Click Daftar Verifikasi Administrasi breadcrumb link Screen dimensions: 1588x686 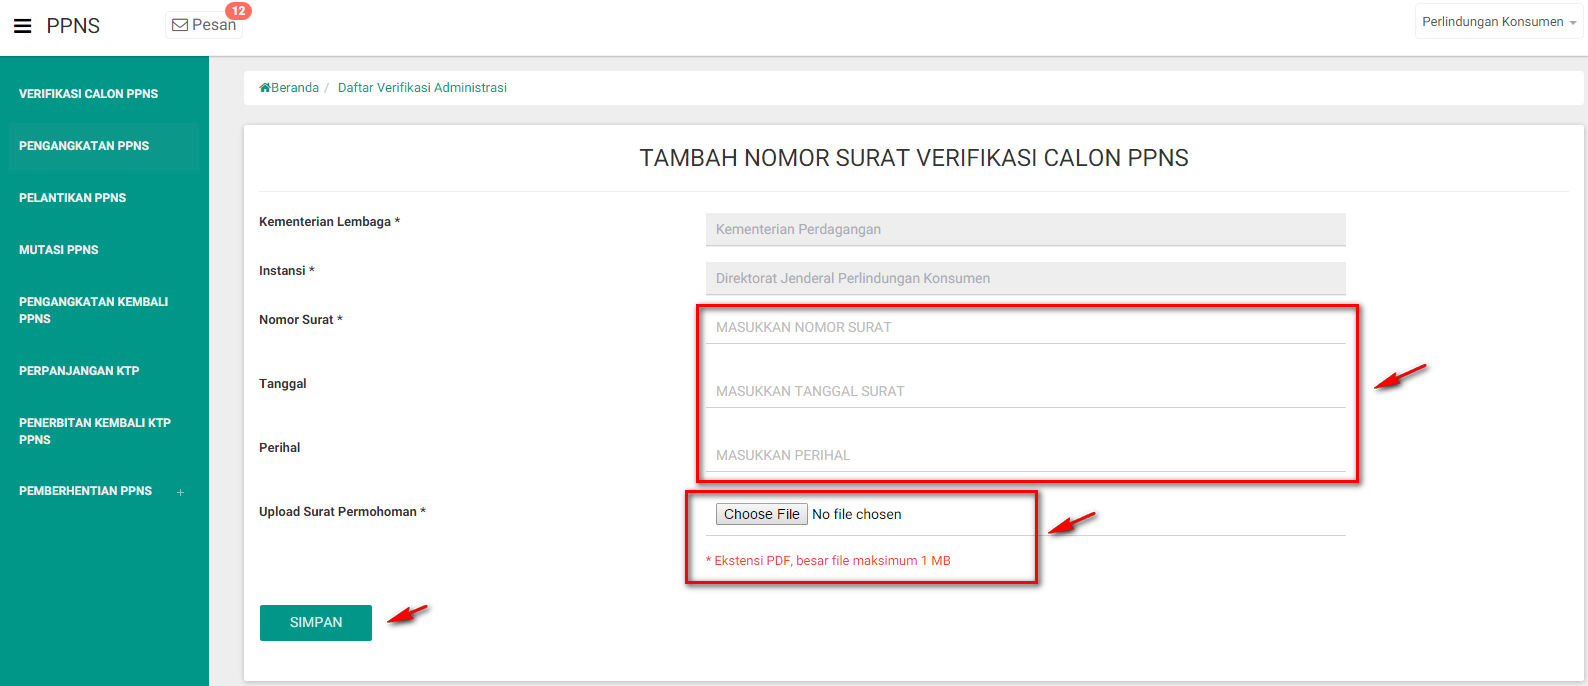coord(422,88)
